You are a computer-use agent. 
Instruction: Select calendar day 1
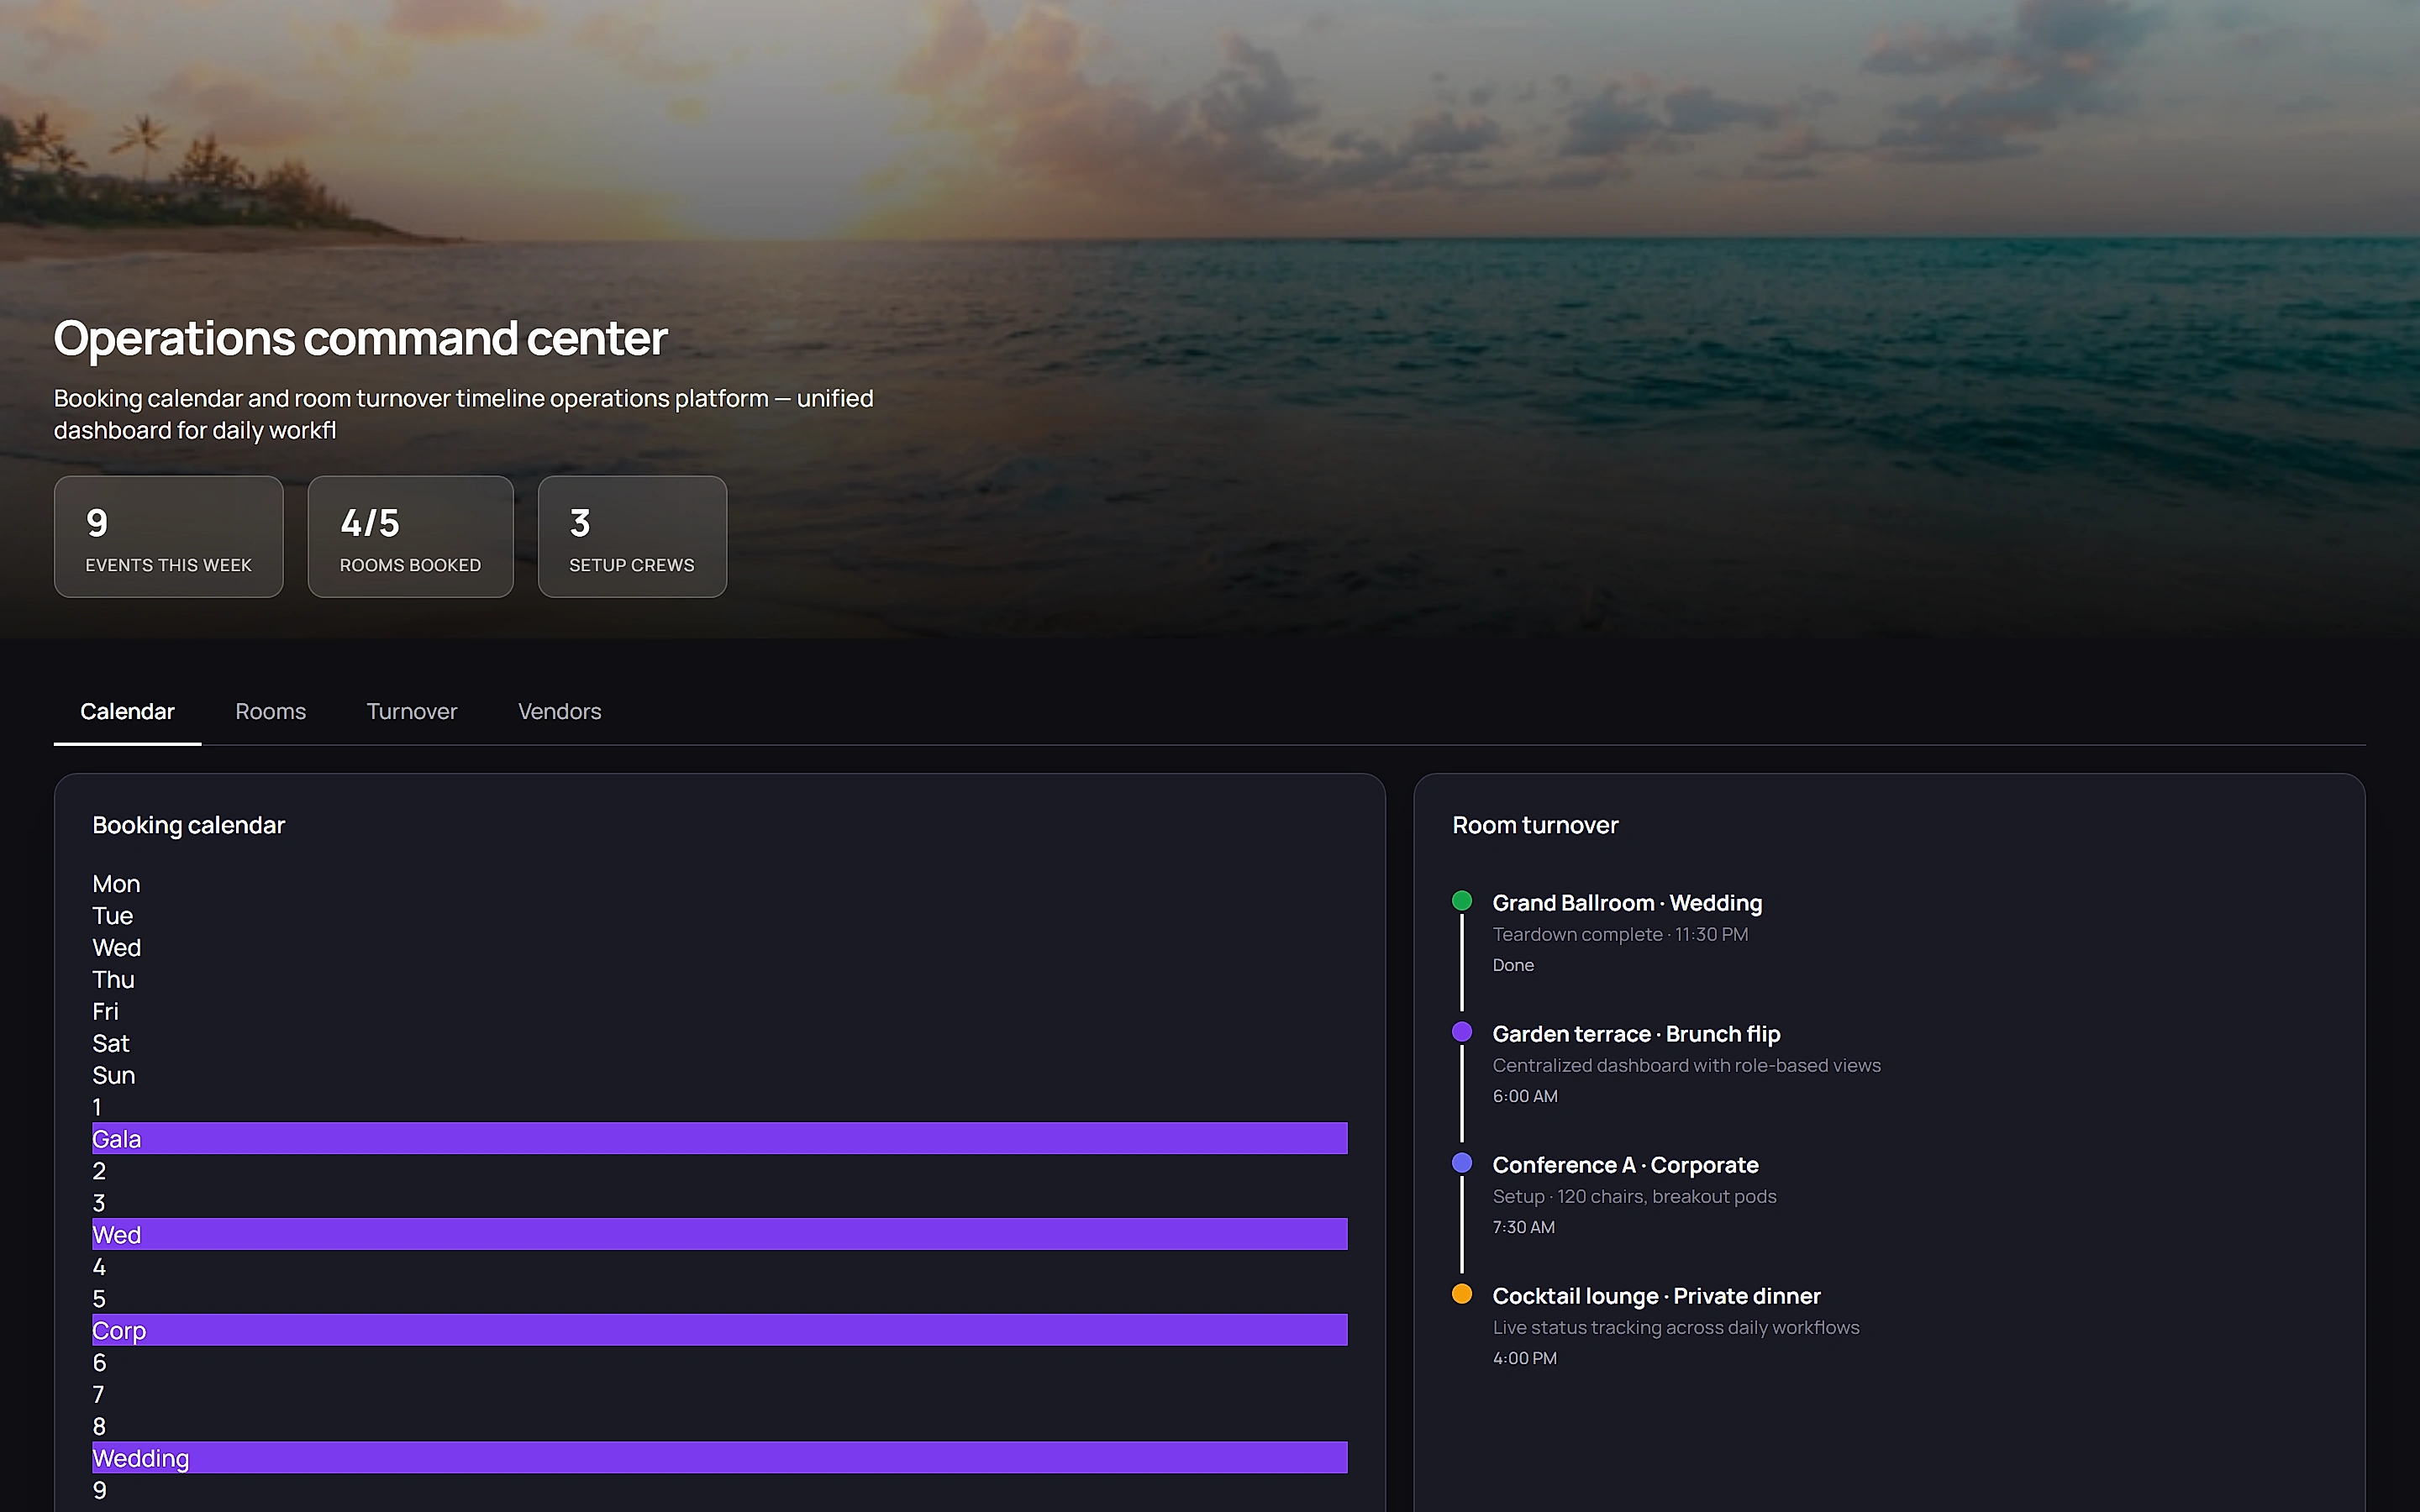click(97, 1107)
